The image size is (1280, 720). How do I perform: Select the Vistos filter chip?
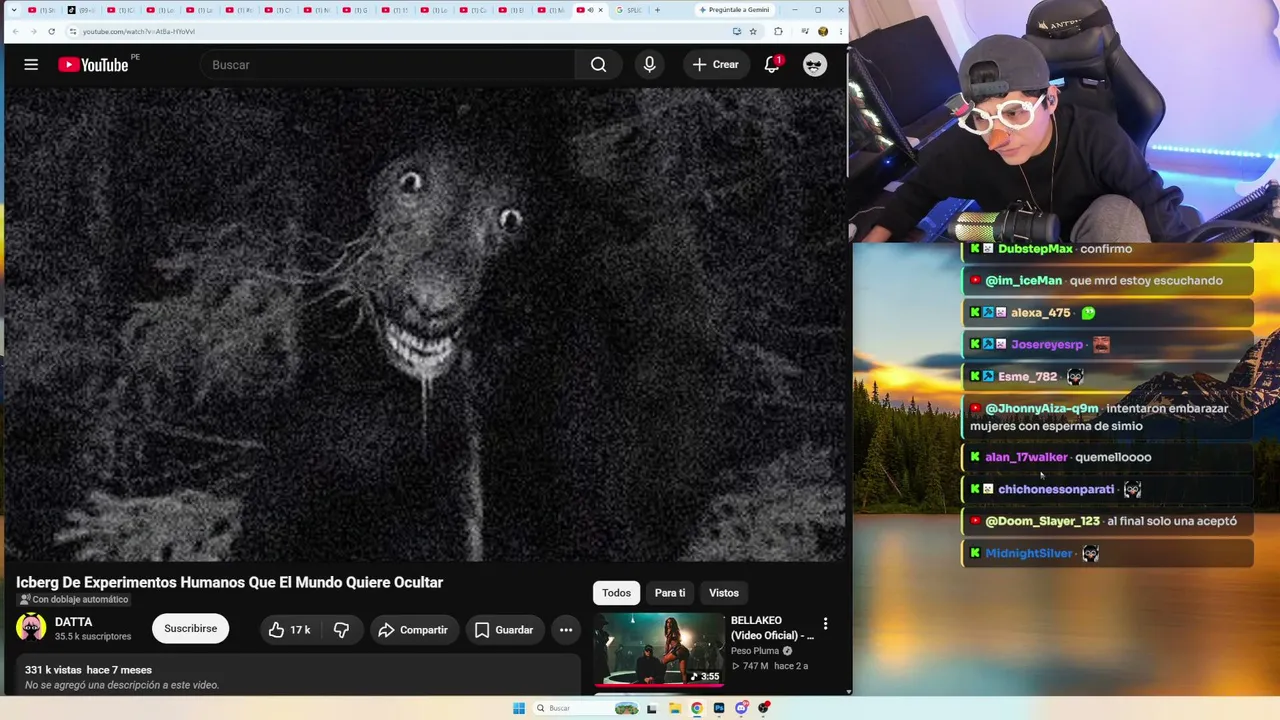pos(724,593)
